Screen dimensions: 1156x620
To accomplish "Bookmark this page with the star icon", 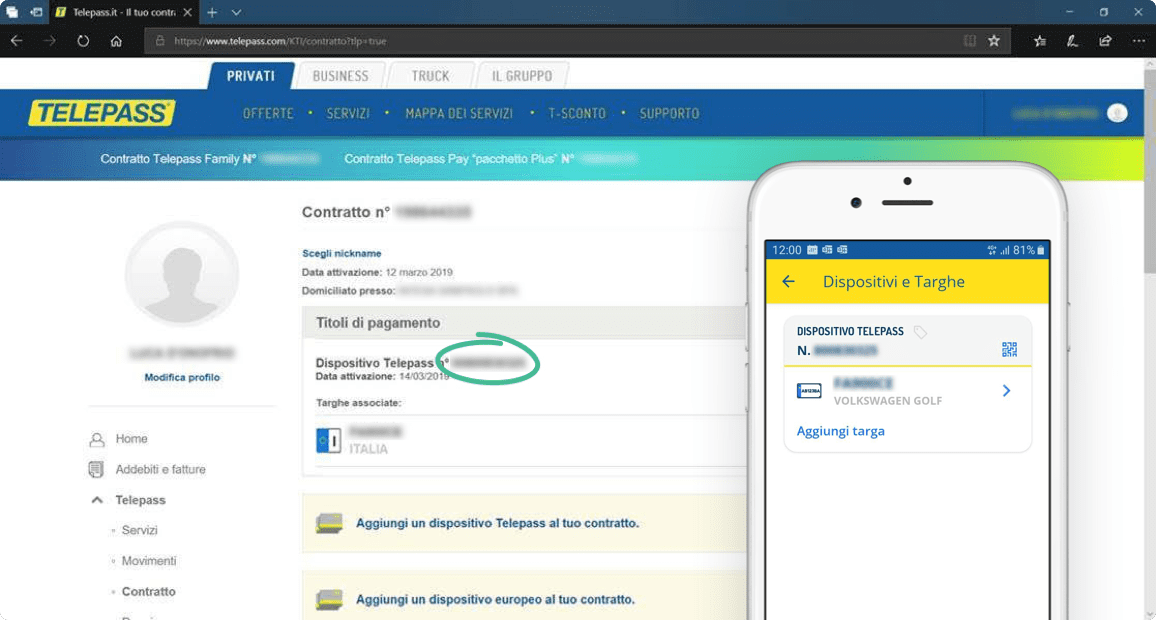I will (994, 41).
